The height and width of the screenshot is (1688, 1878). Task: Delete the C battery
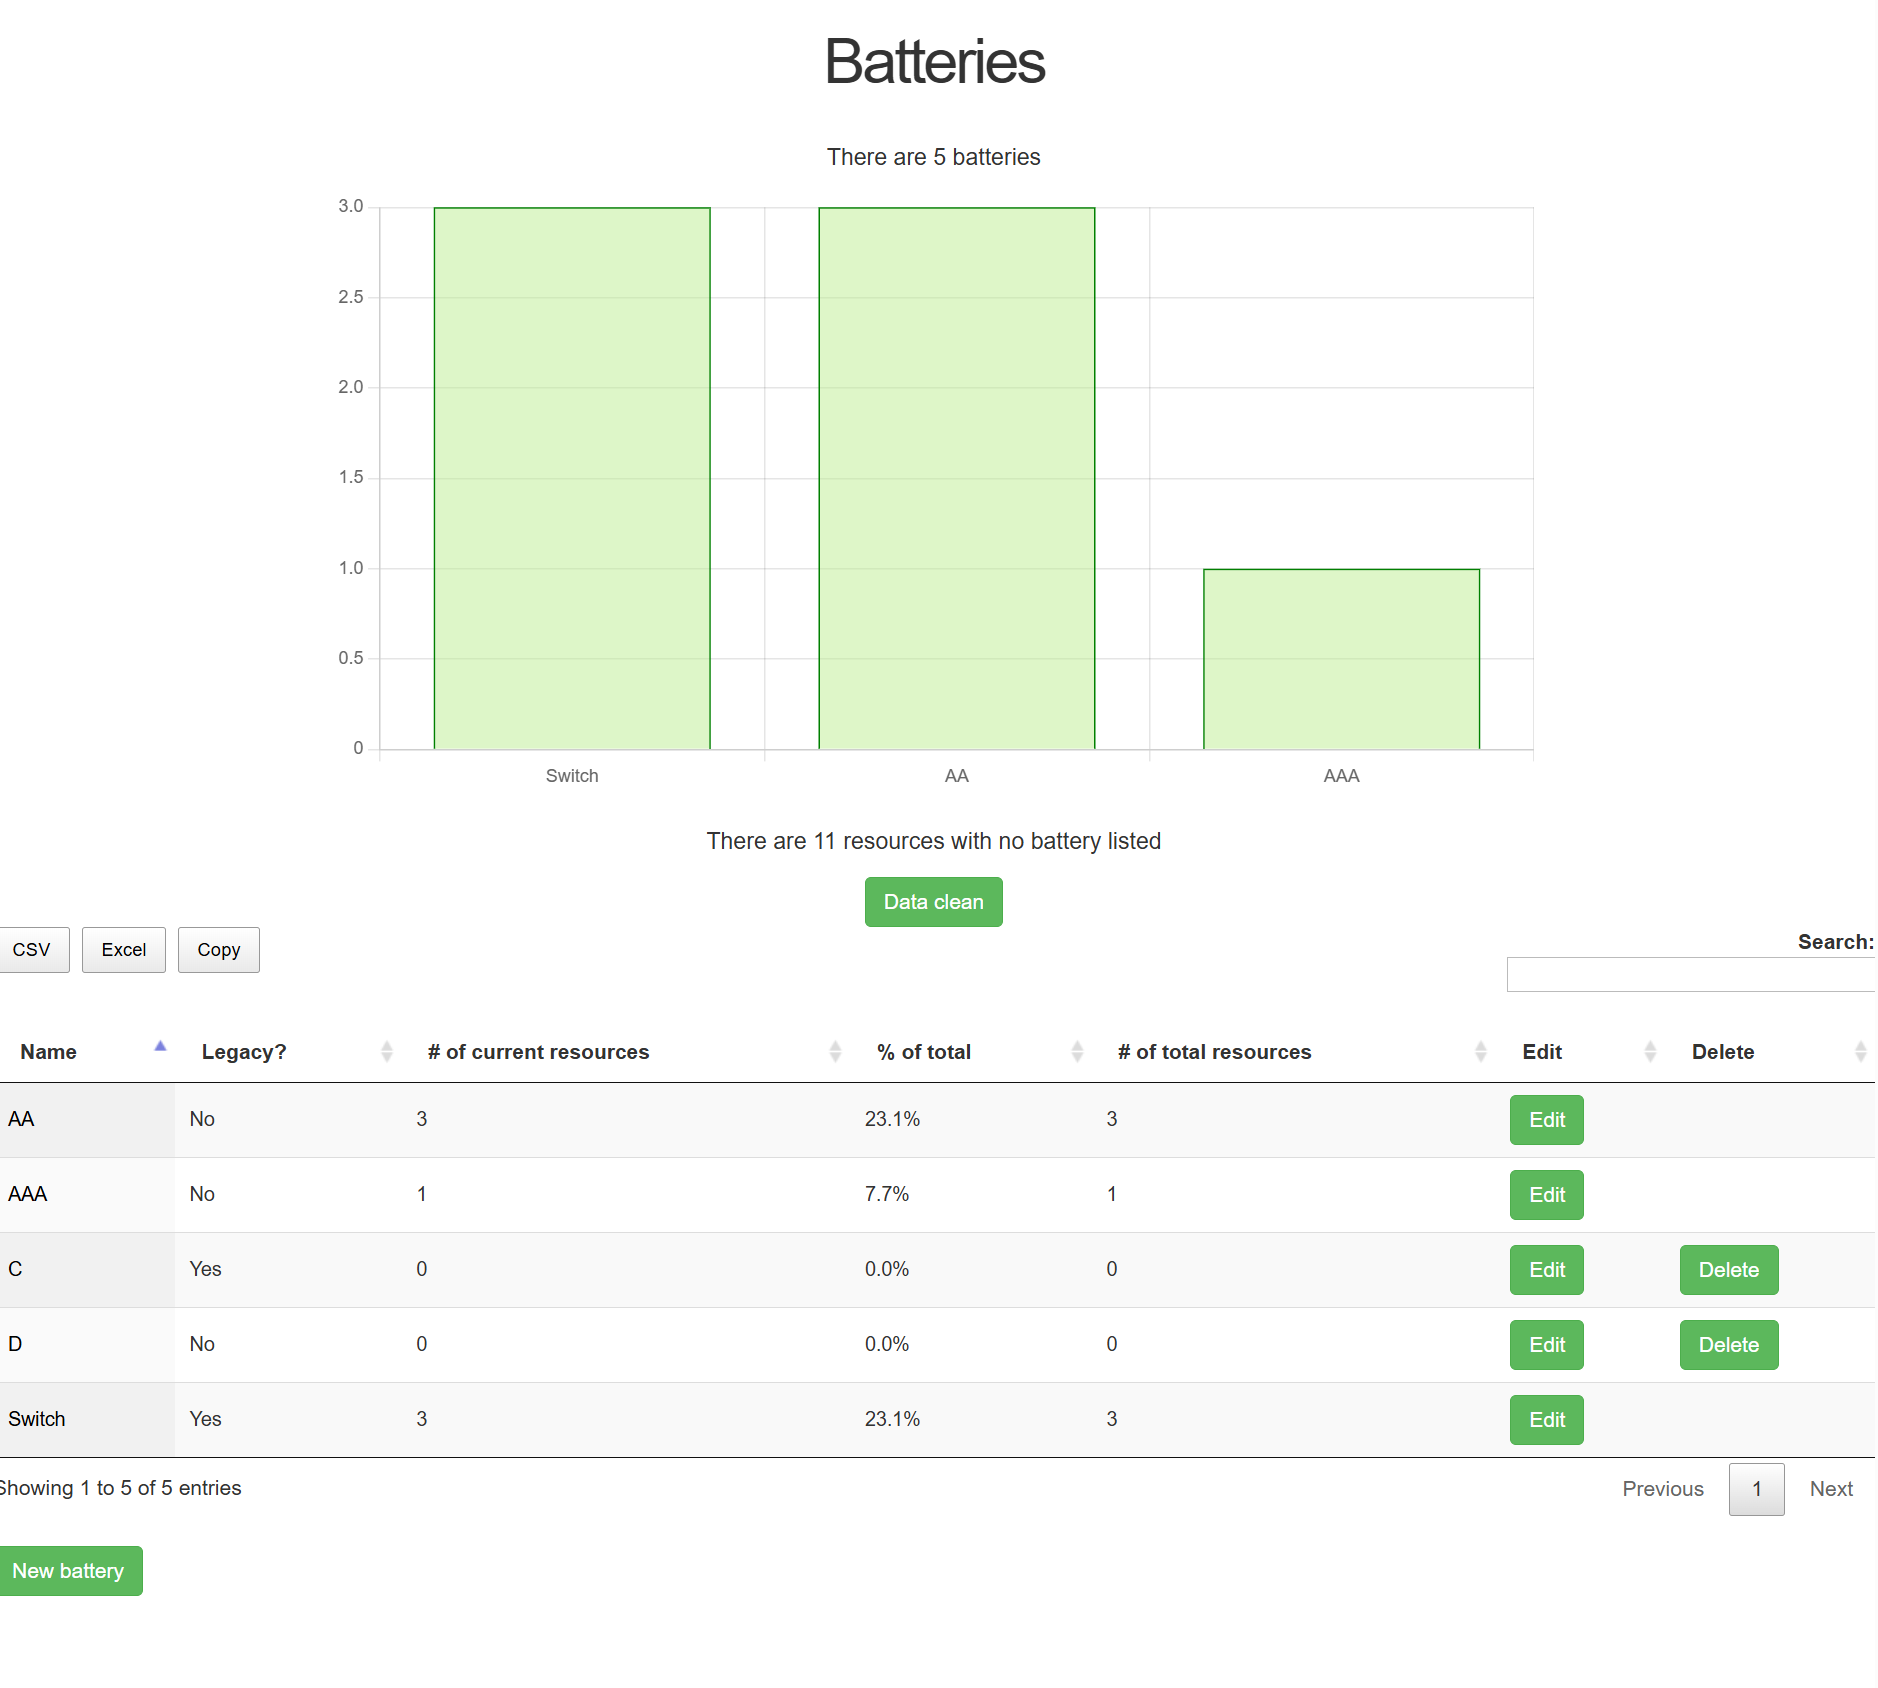1728,1270
